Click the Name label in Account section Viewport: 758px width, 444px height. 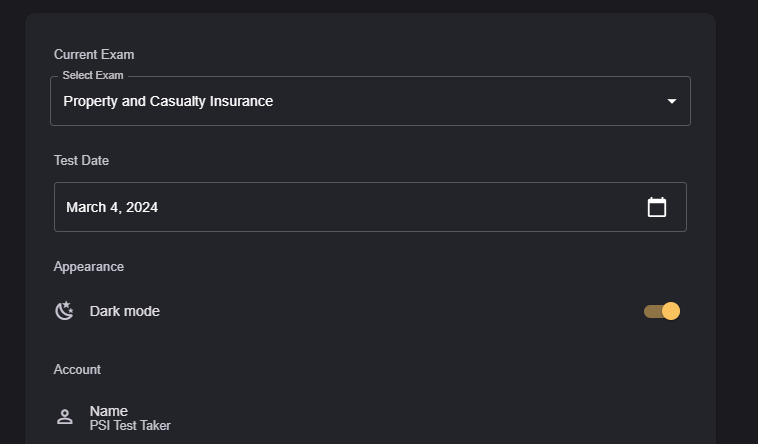coord(109,411)
